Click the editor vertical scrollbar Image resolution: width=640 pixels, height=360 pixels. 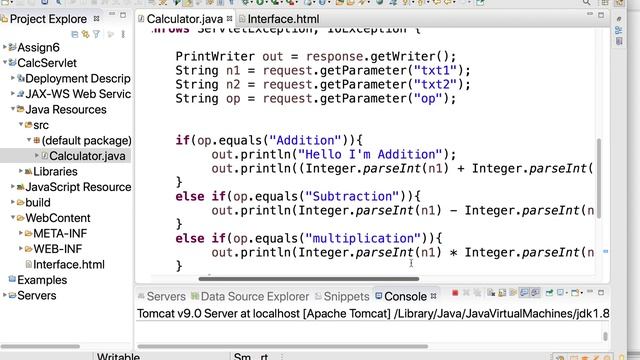click(x=599, y=178)
